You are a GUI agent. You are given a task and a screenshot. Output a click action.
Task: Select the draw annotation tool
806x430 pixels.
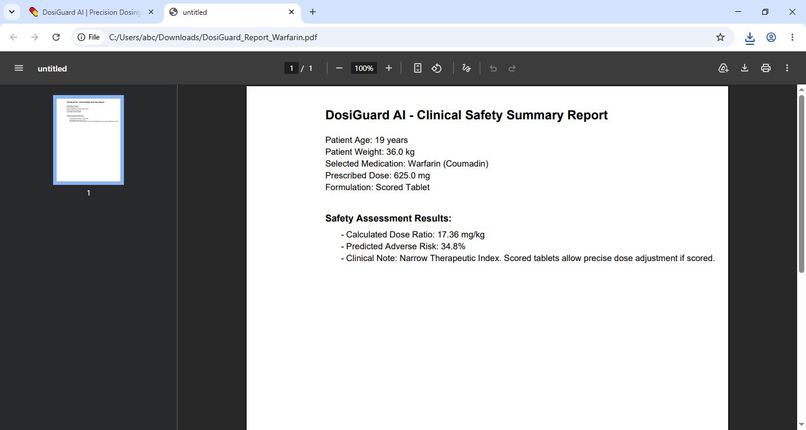tap(466, 68)
